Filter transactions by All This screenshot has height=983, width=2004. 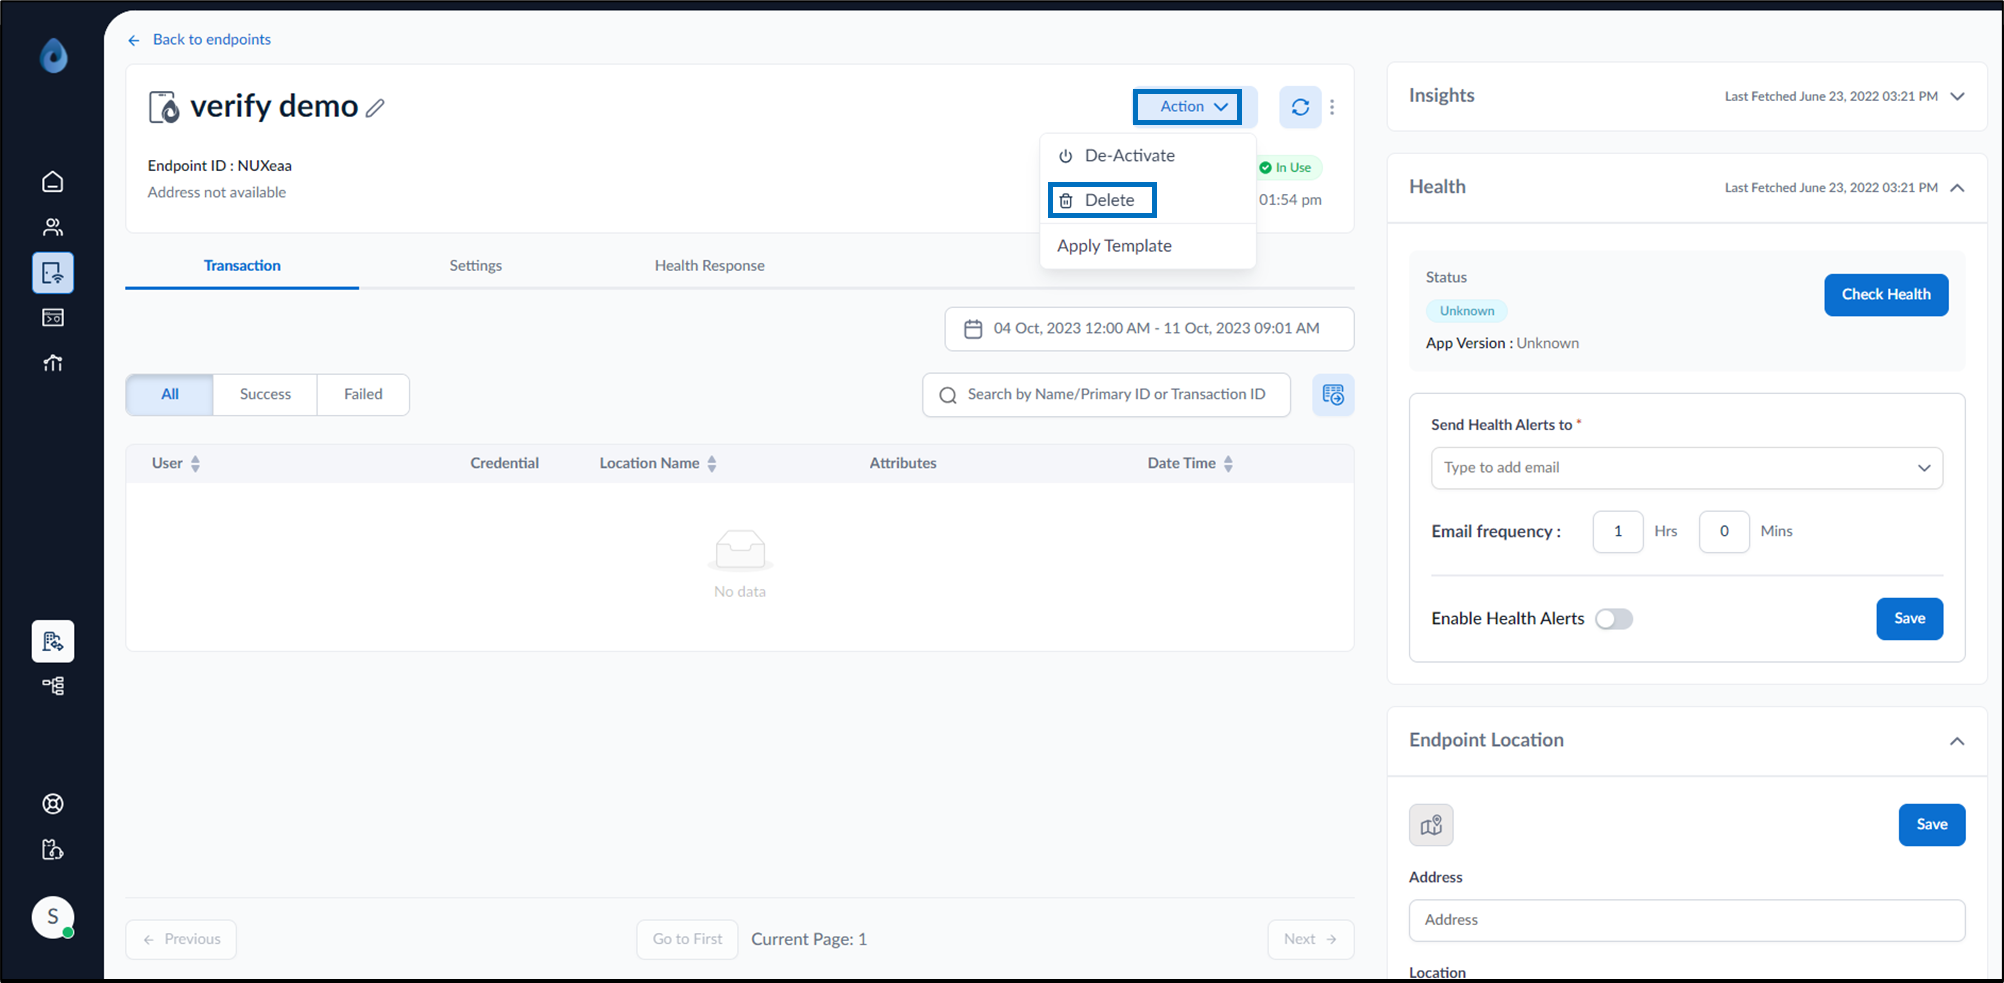pyautogui.click(x=170, y=395)
